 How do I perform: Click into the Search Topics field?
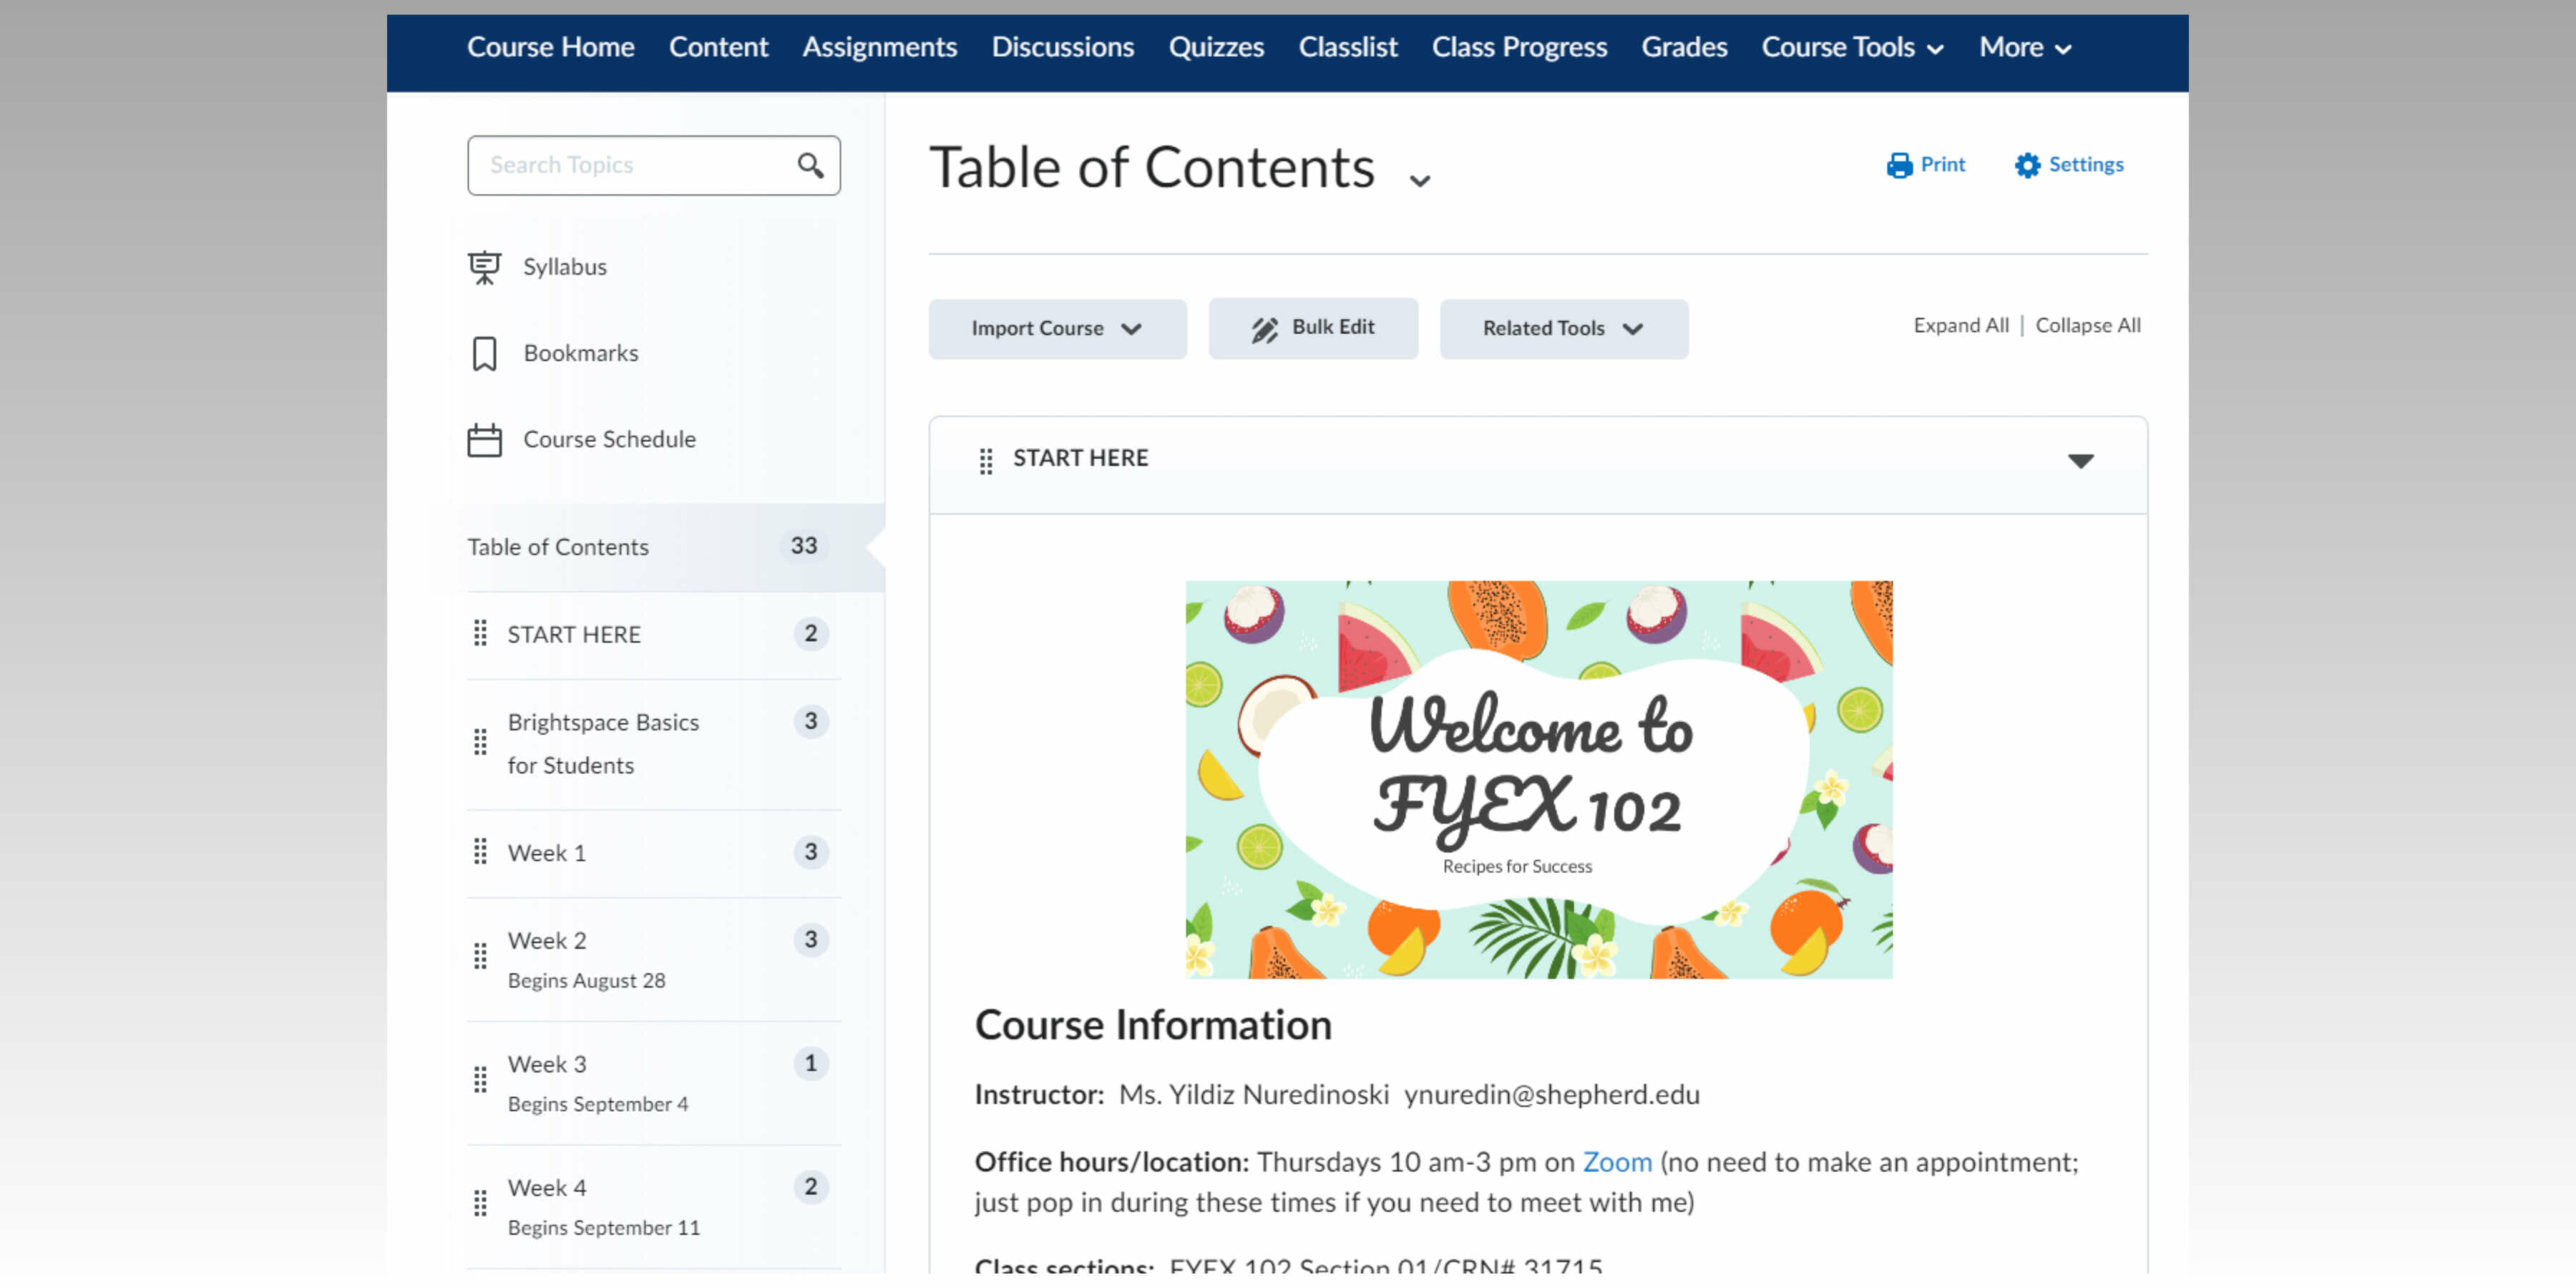click(x=630, y=165)
